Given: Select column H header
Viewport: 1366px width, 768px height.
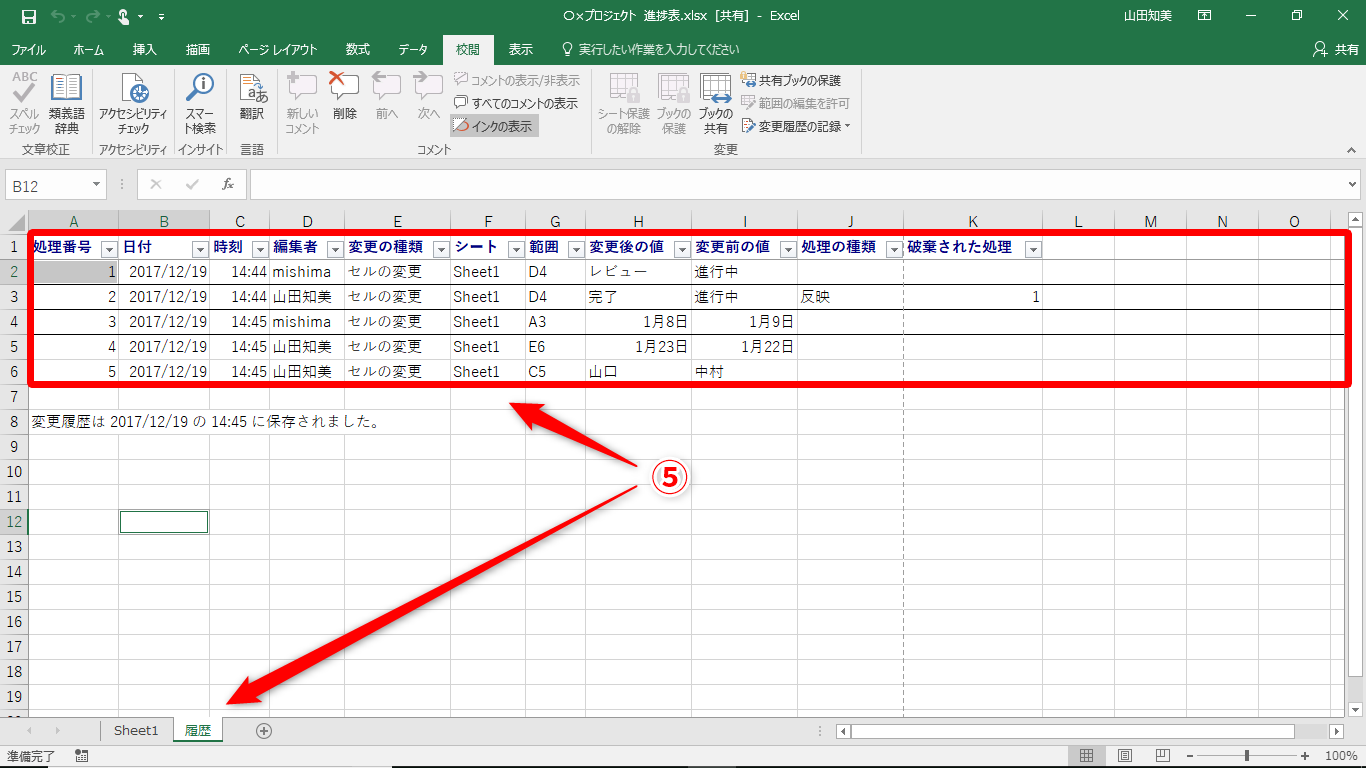Looking at the screenshot, I should [638, 221].
